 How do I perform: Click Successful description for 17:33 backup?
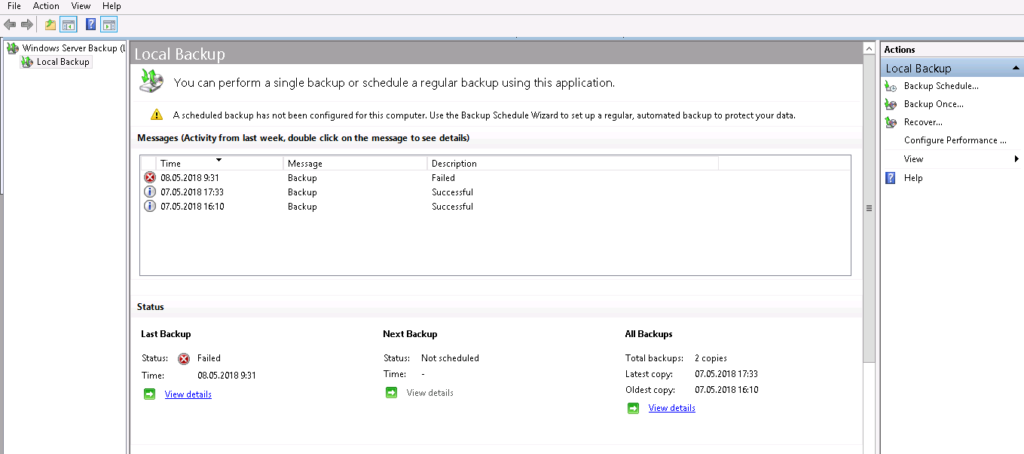452,192
